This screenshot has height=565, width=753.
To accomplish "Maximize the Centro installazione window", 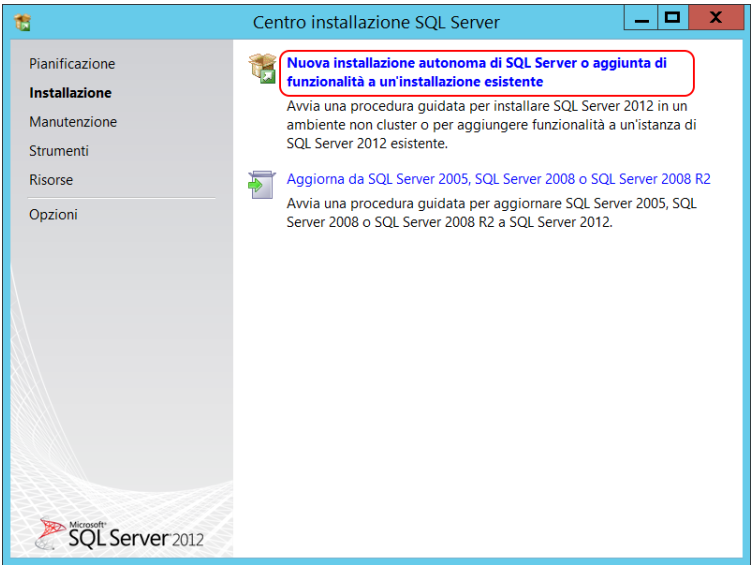I will click(672, 18).
